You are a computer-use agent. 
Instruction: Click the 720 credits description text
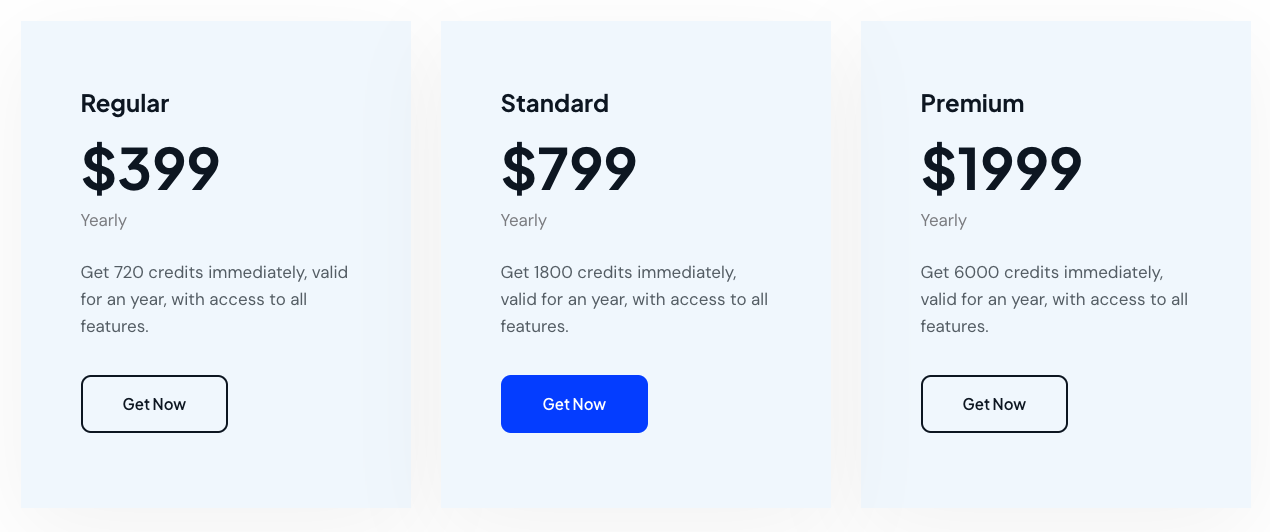tap(214, 299)
